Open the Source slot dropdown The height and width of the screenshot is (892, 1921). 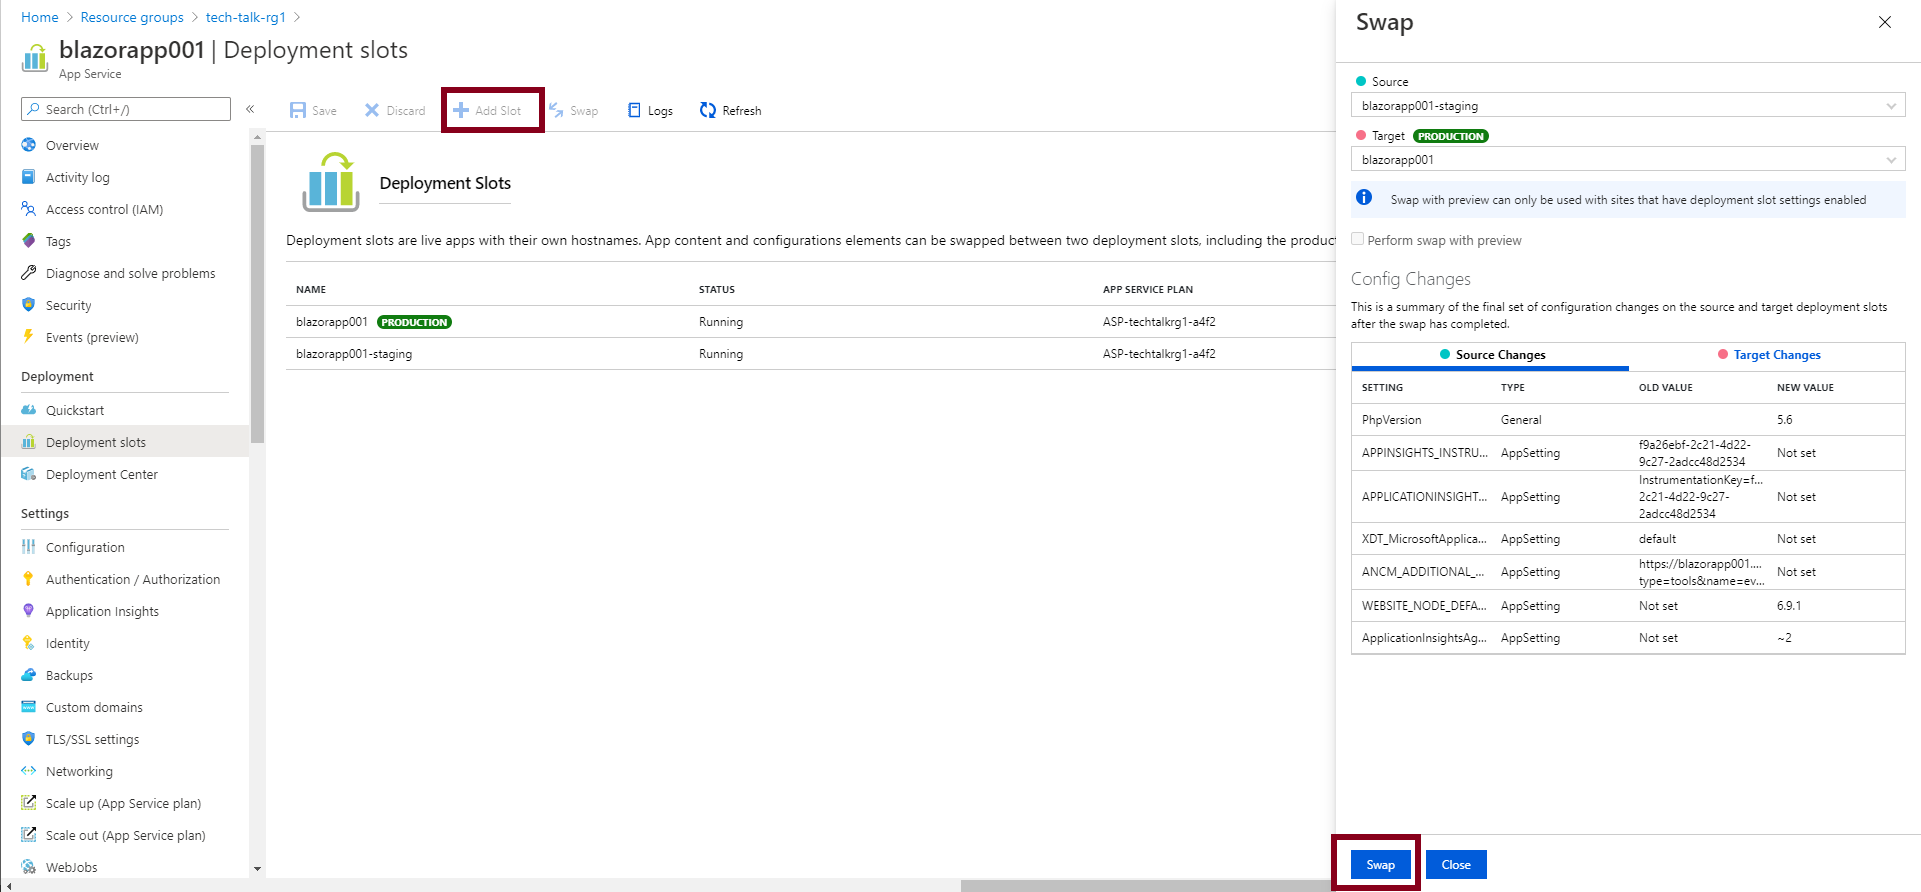coord(1628,105)
